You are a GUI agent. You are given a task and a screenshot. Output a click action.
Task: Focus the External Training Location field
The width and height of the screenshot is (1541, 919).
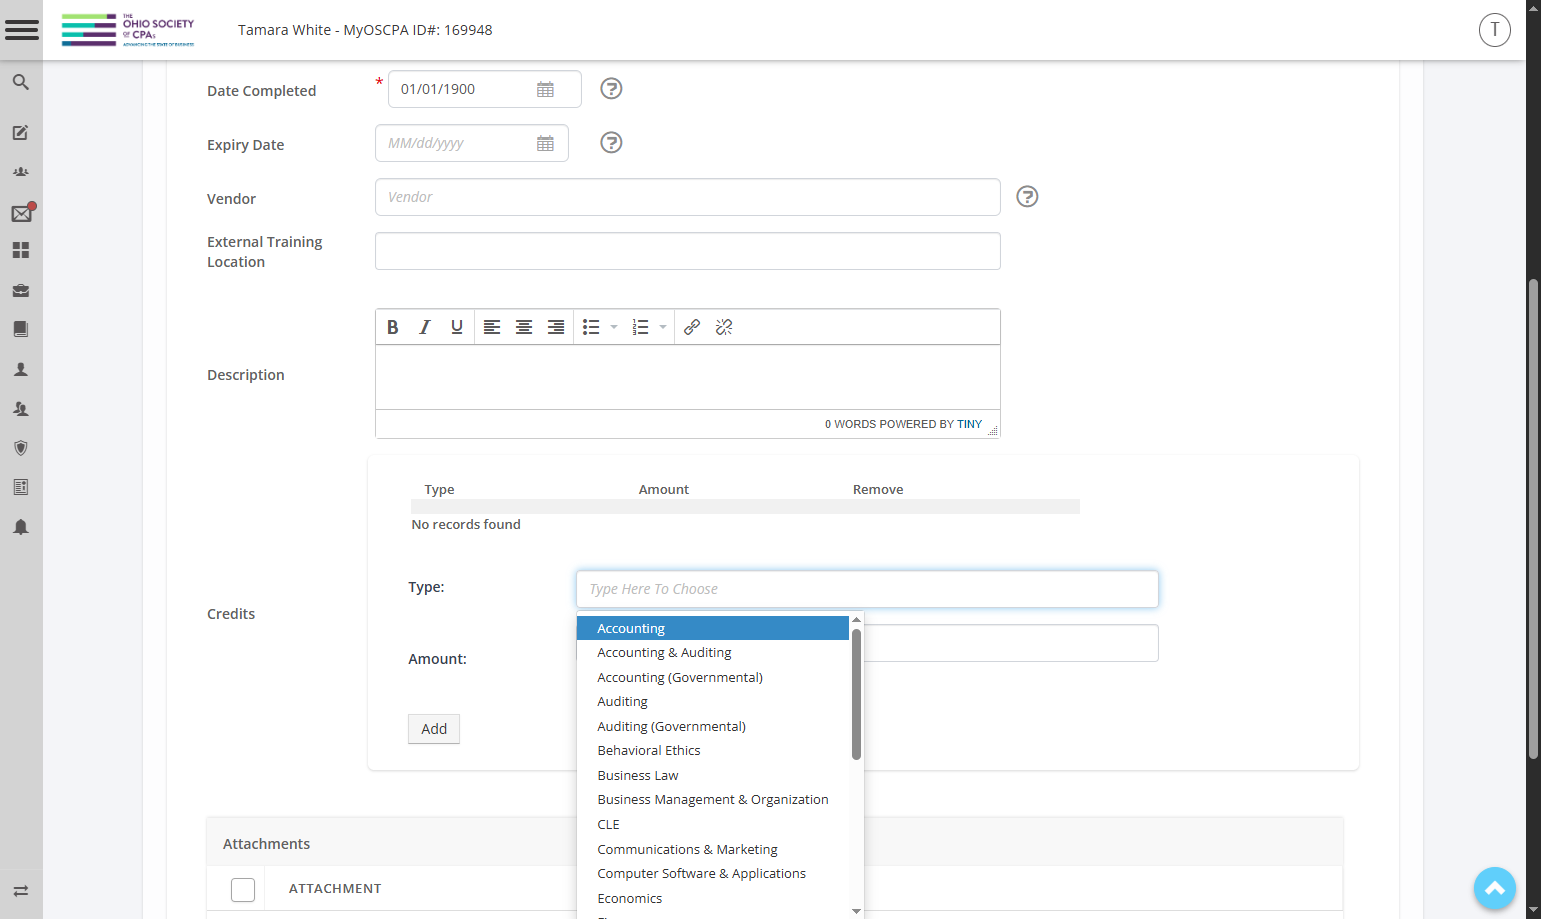[x=688, y=251]
